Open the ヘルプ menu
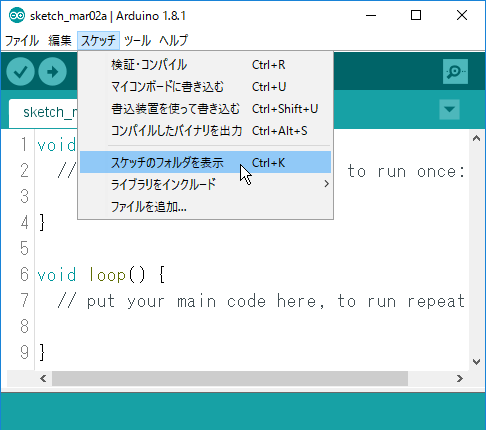This screenshot has height=430, width=486. (173, 41)
